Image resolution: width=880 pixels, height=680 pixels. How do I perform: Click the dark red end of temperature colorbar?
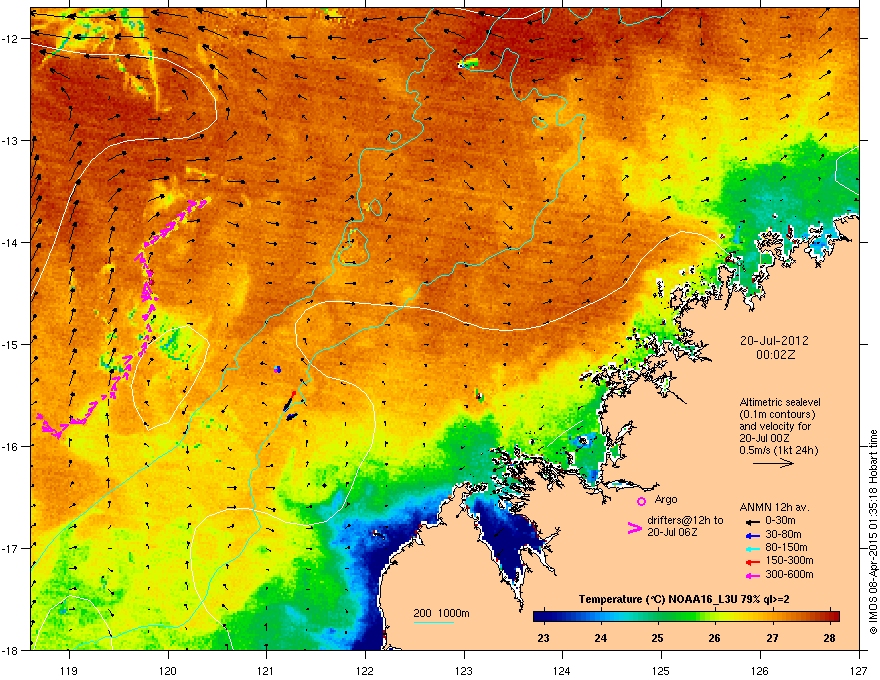pos(833,617)
